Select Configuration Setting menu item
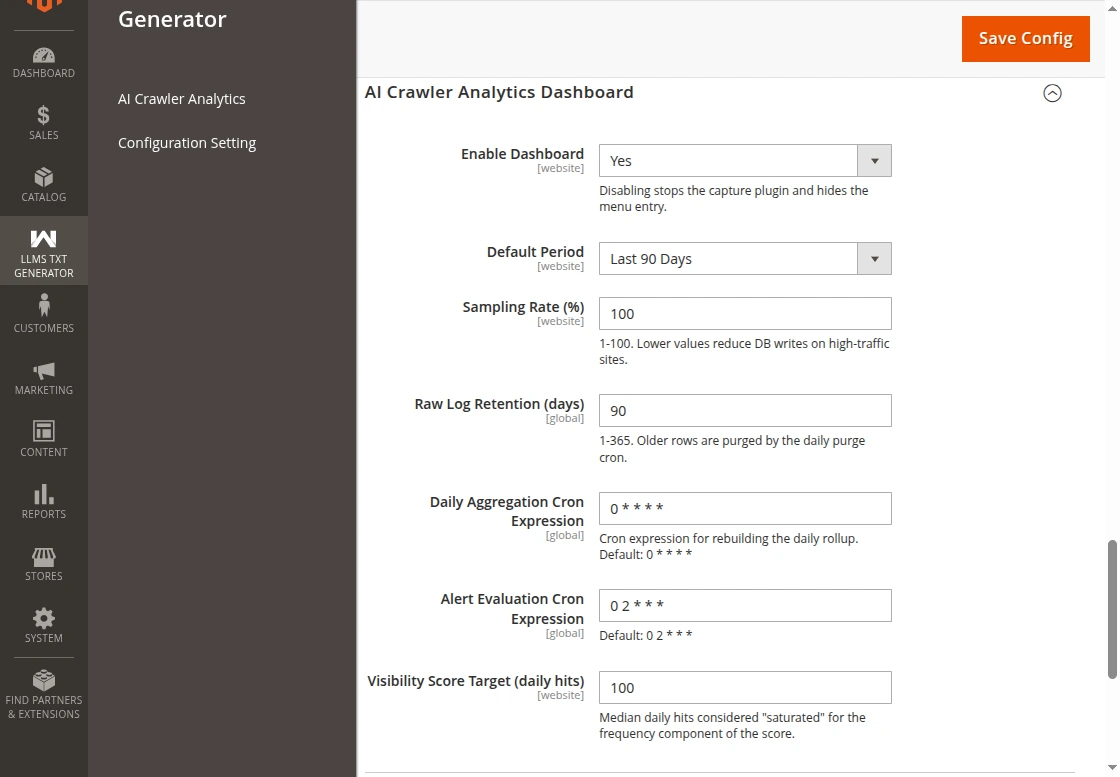This screenshot has height=777, width=1120. [187, 143]
